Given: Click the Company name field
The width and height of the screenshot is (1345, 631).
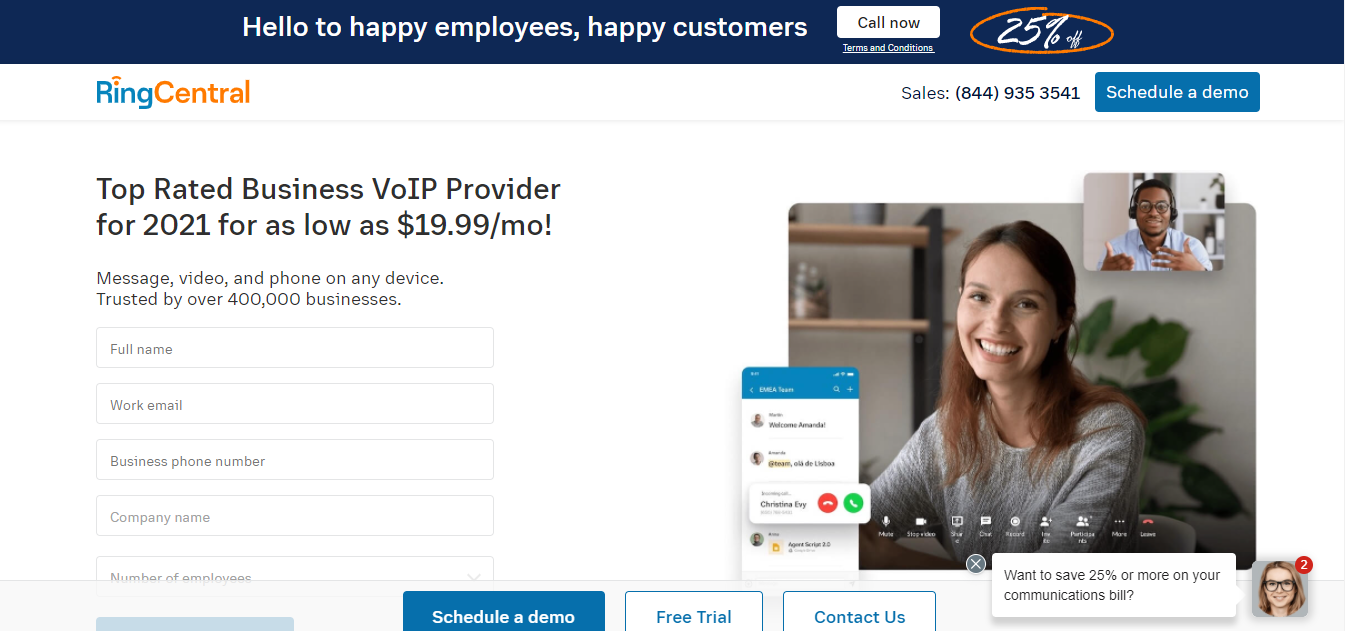Looking at the screenshot, I should pyautogui.click(x=295, y=516).
